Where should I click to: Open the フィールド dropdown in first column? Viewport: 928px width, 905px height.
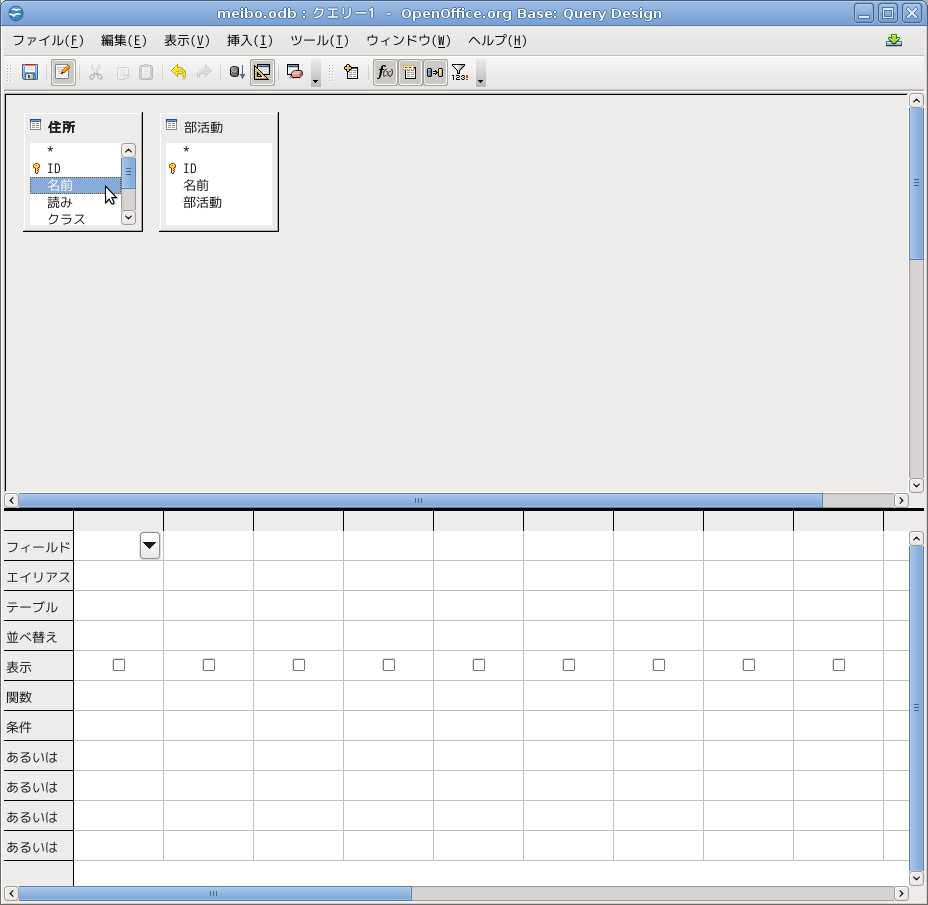(150, 546)
